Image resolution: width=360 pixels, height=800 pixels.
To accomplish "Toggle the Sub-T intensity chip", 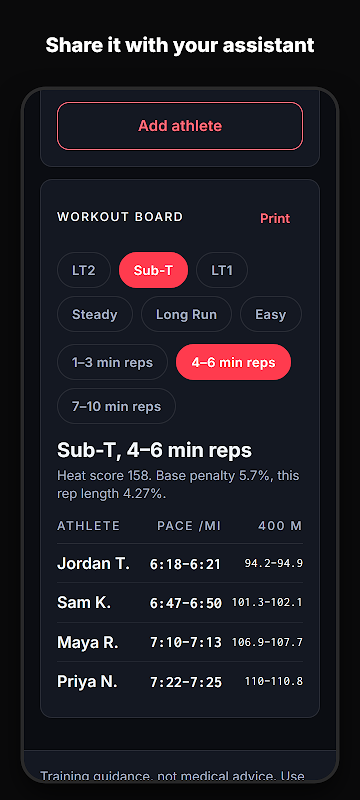I will click(153, 270).
